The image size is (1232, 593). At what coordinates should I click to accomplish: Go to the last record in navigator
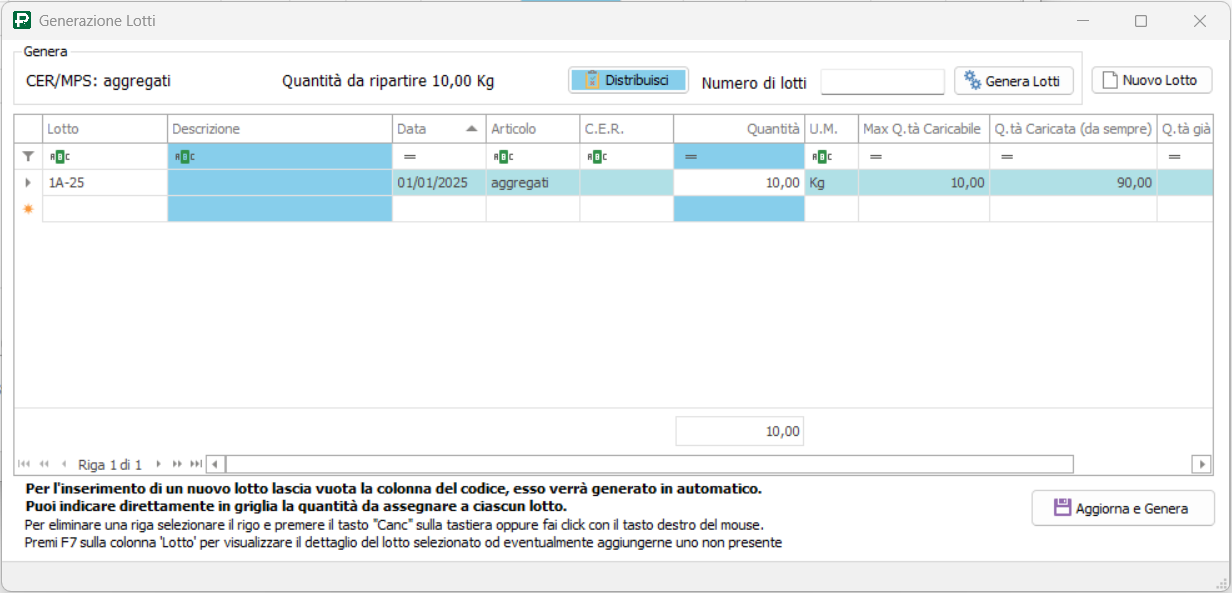[195, 464]
